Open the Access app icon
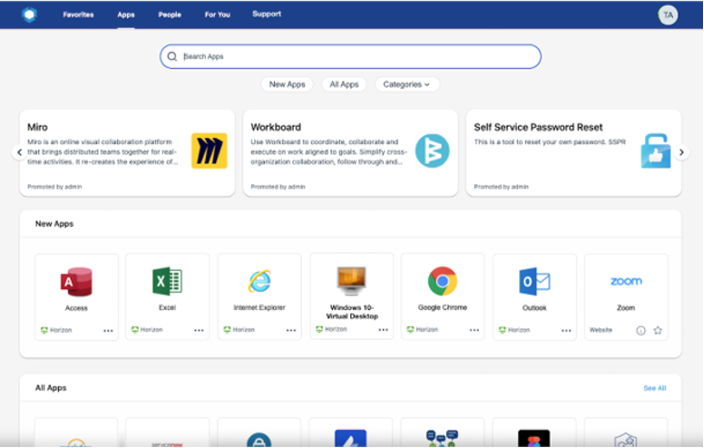Screen dimensions: 704x448 pos(76,282)
